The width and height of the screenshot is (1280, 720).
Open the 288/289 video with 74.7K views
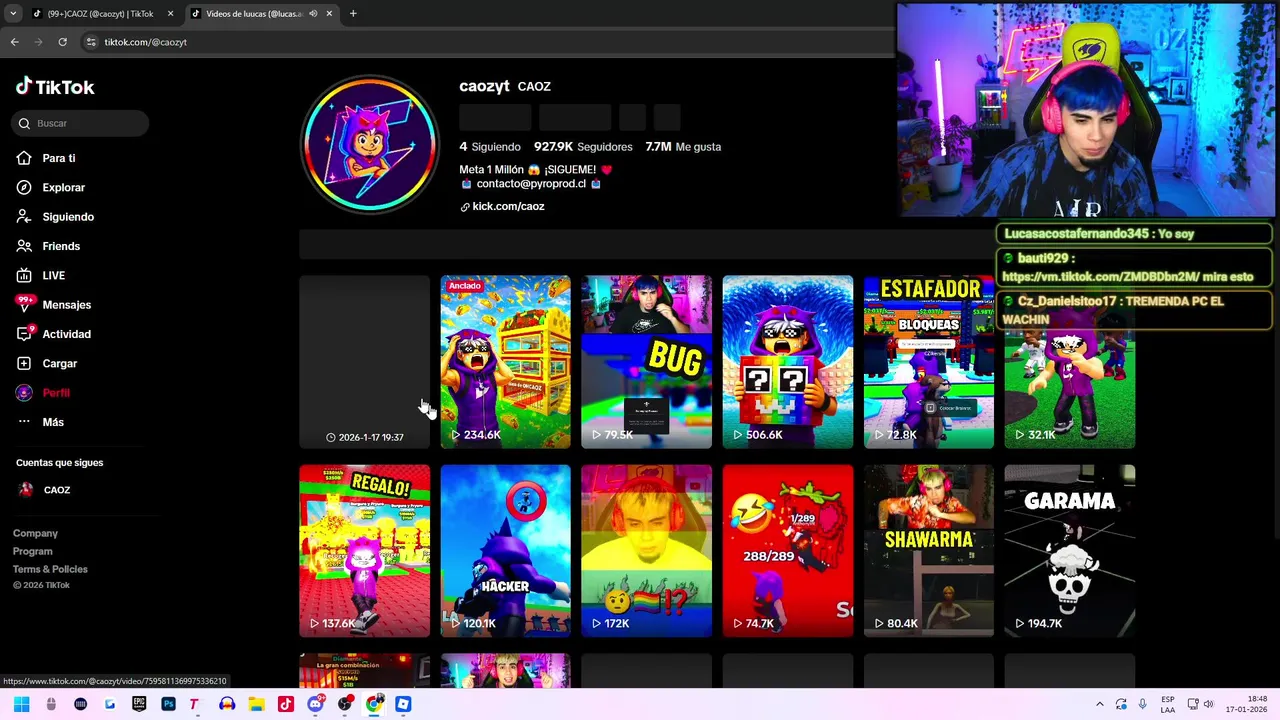coord(788,551)
